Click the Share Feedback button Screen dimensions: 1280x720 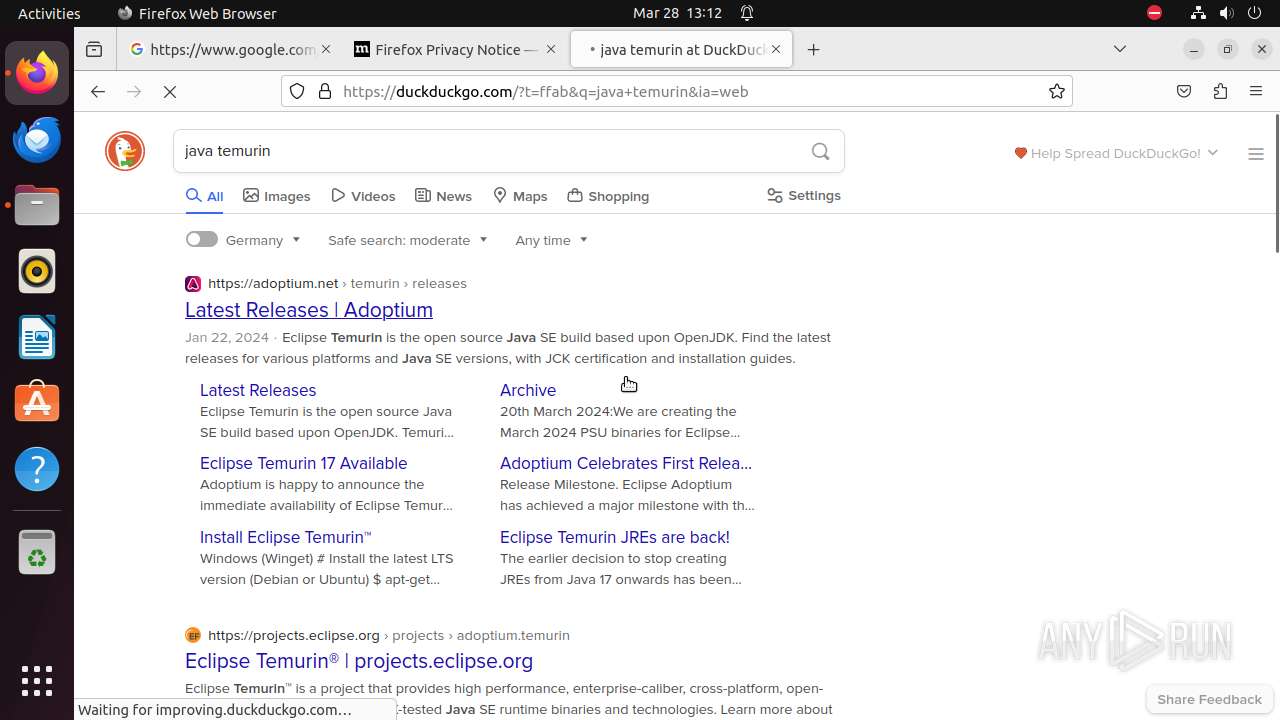(1209, 699)
